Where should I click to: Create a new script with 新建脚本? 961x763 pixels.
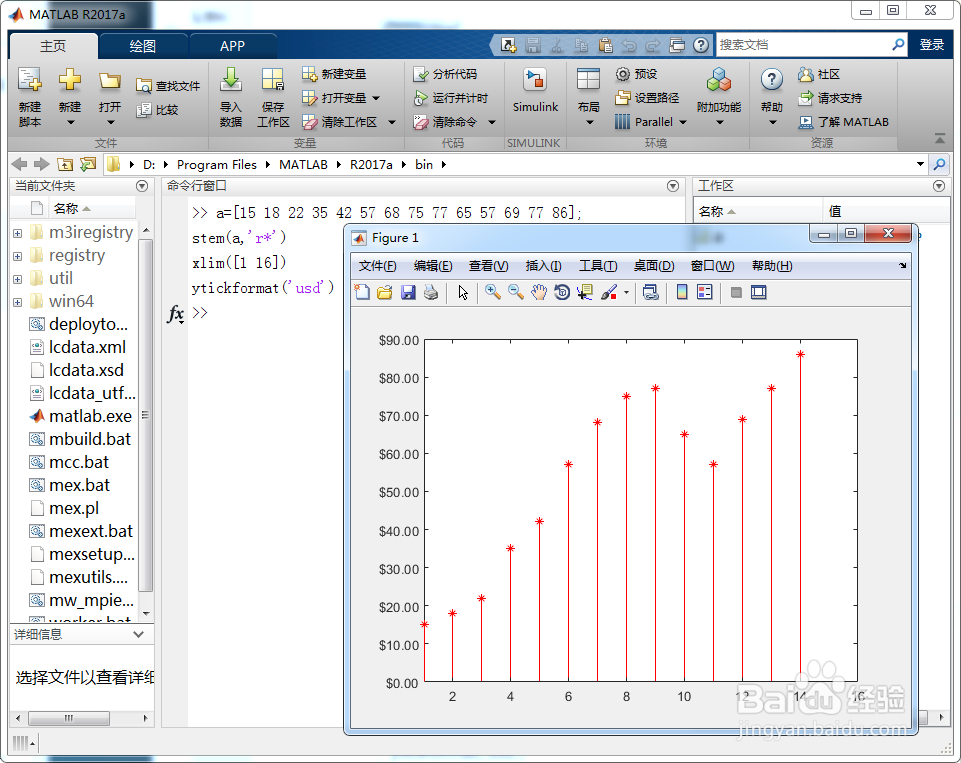click(29, 97)
